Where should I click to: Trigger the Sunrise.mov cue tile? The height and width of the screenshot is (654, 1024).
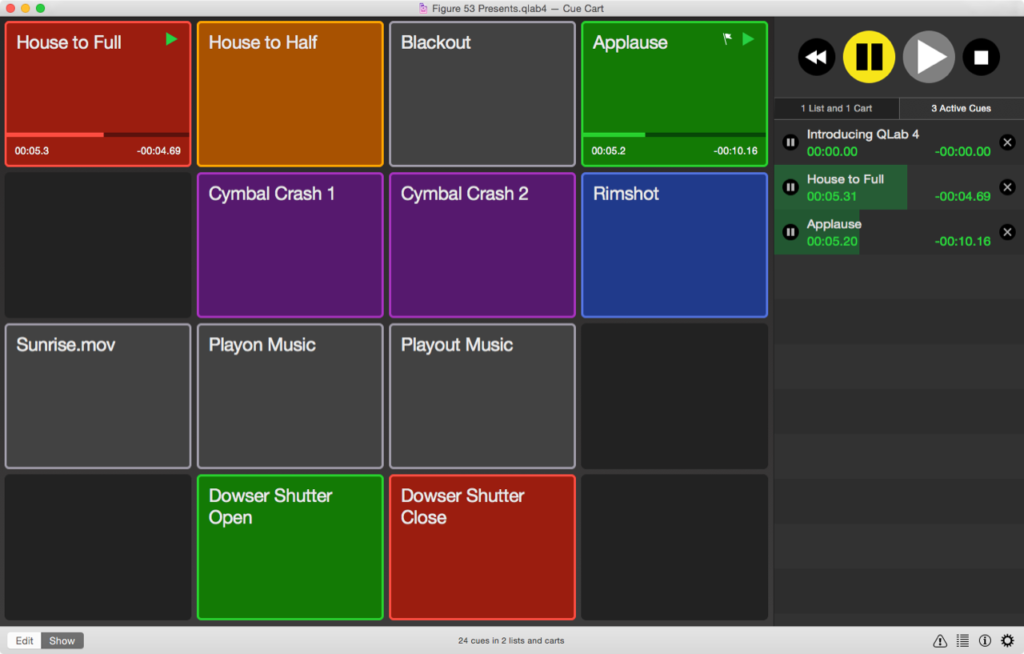tap(98, 396)
